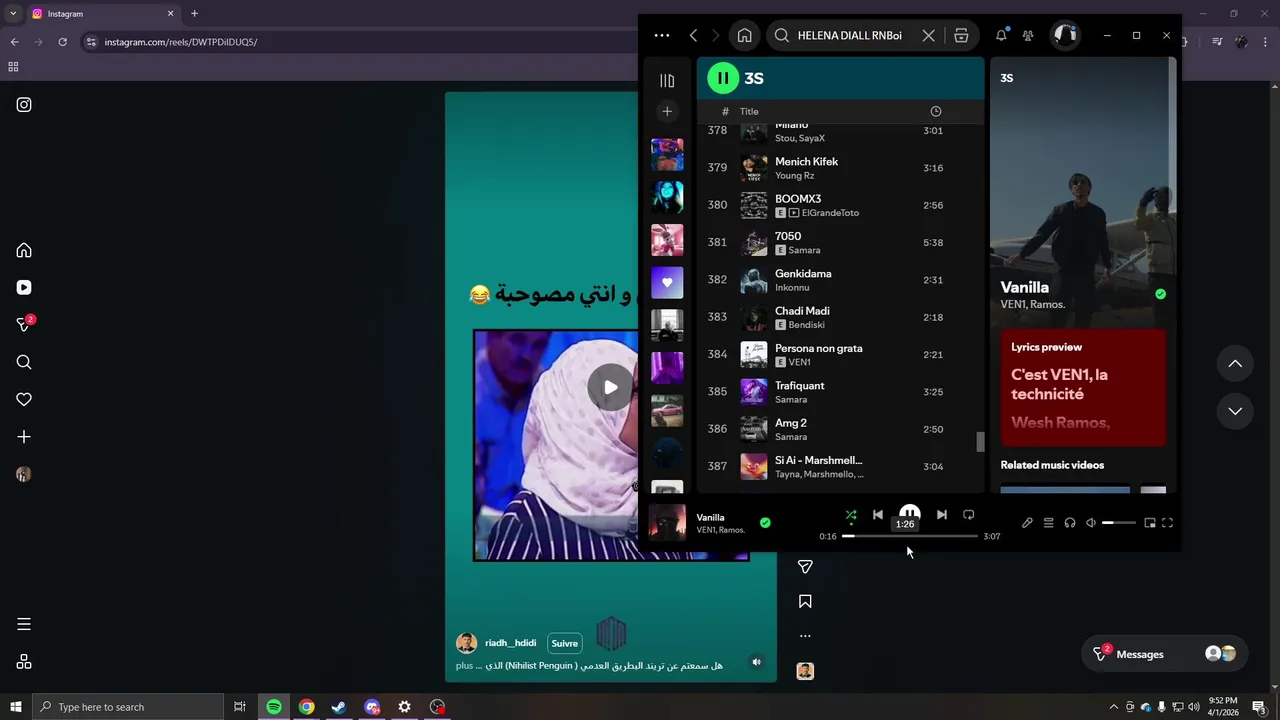Click Vanilla album art in player bar

667,523
